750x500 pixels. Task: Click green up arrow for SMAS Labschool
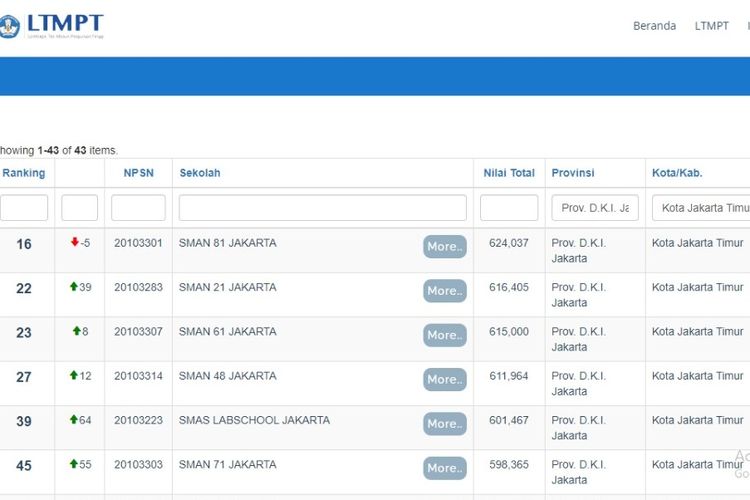73,420
